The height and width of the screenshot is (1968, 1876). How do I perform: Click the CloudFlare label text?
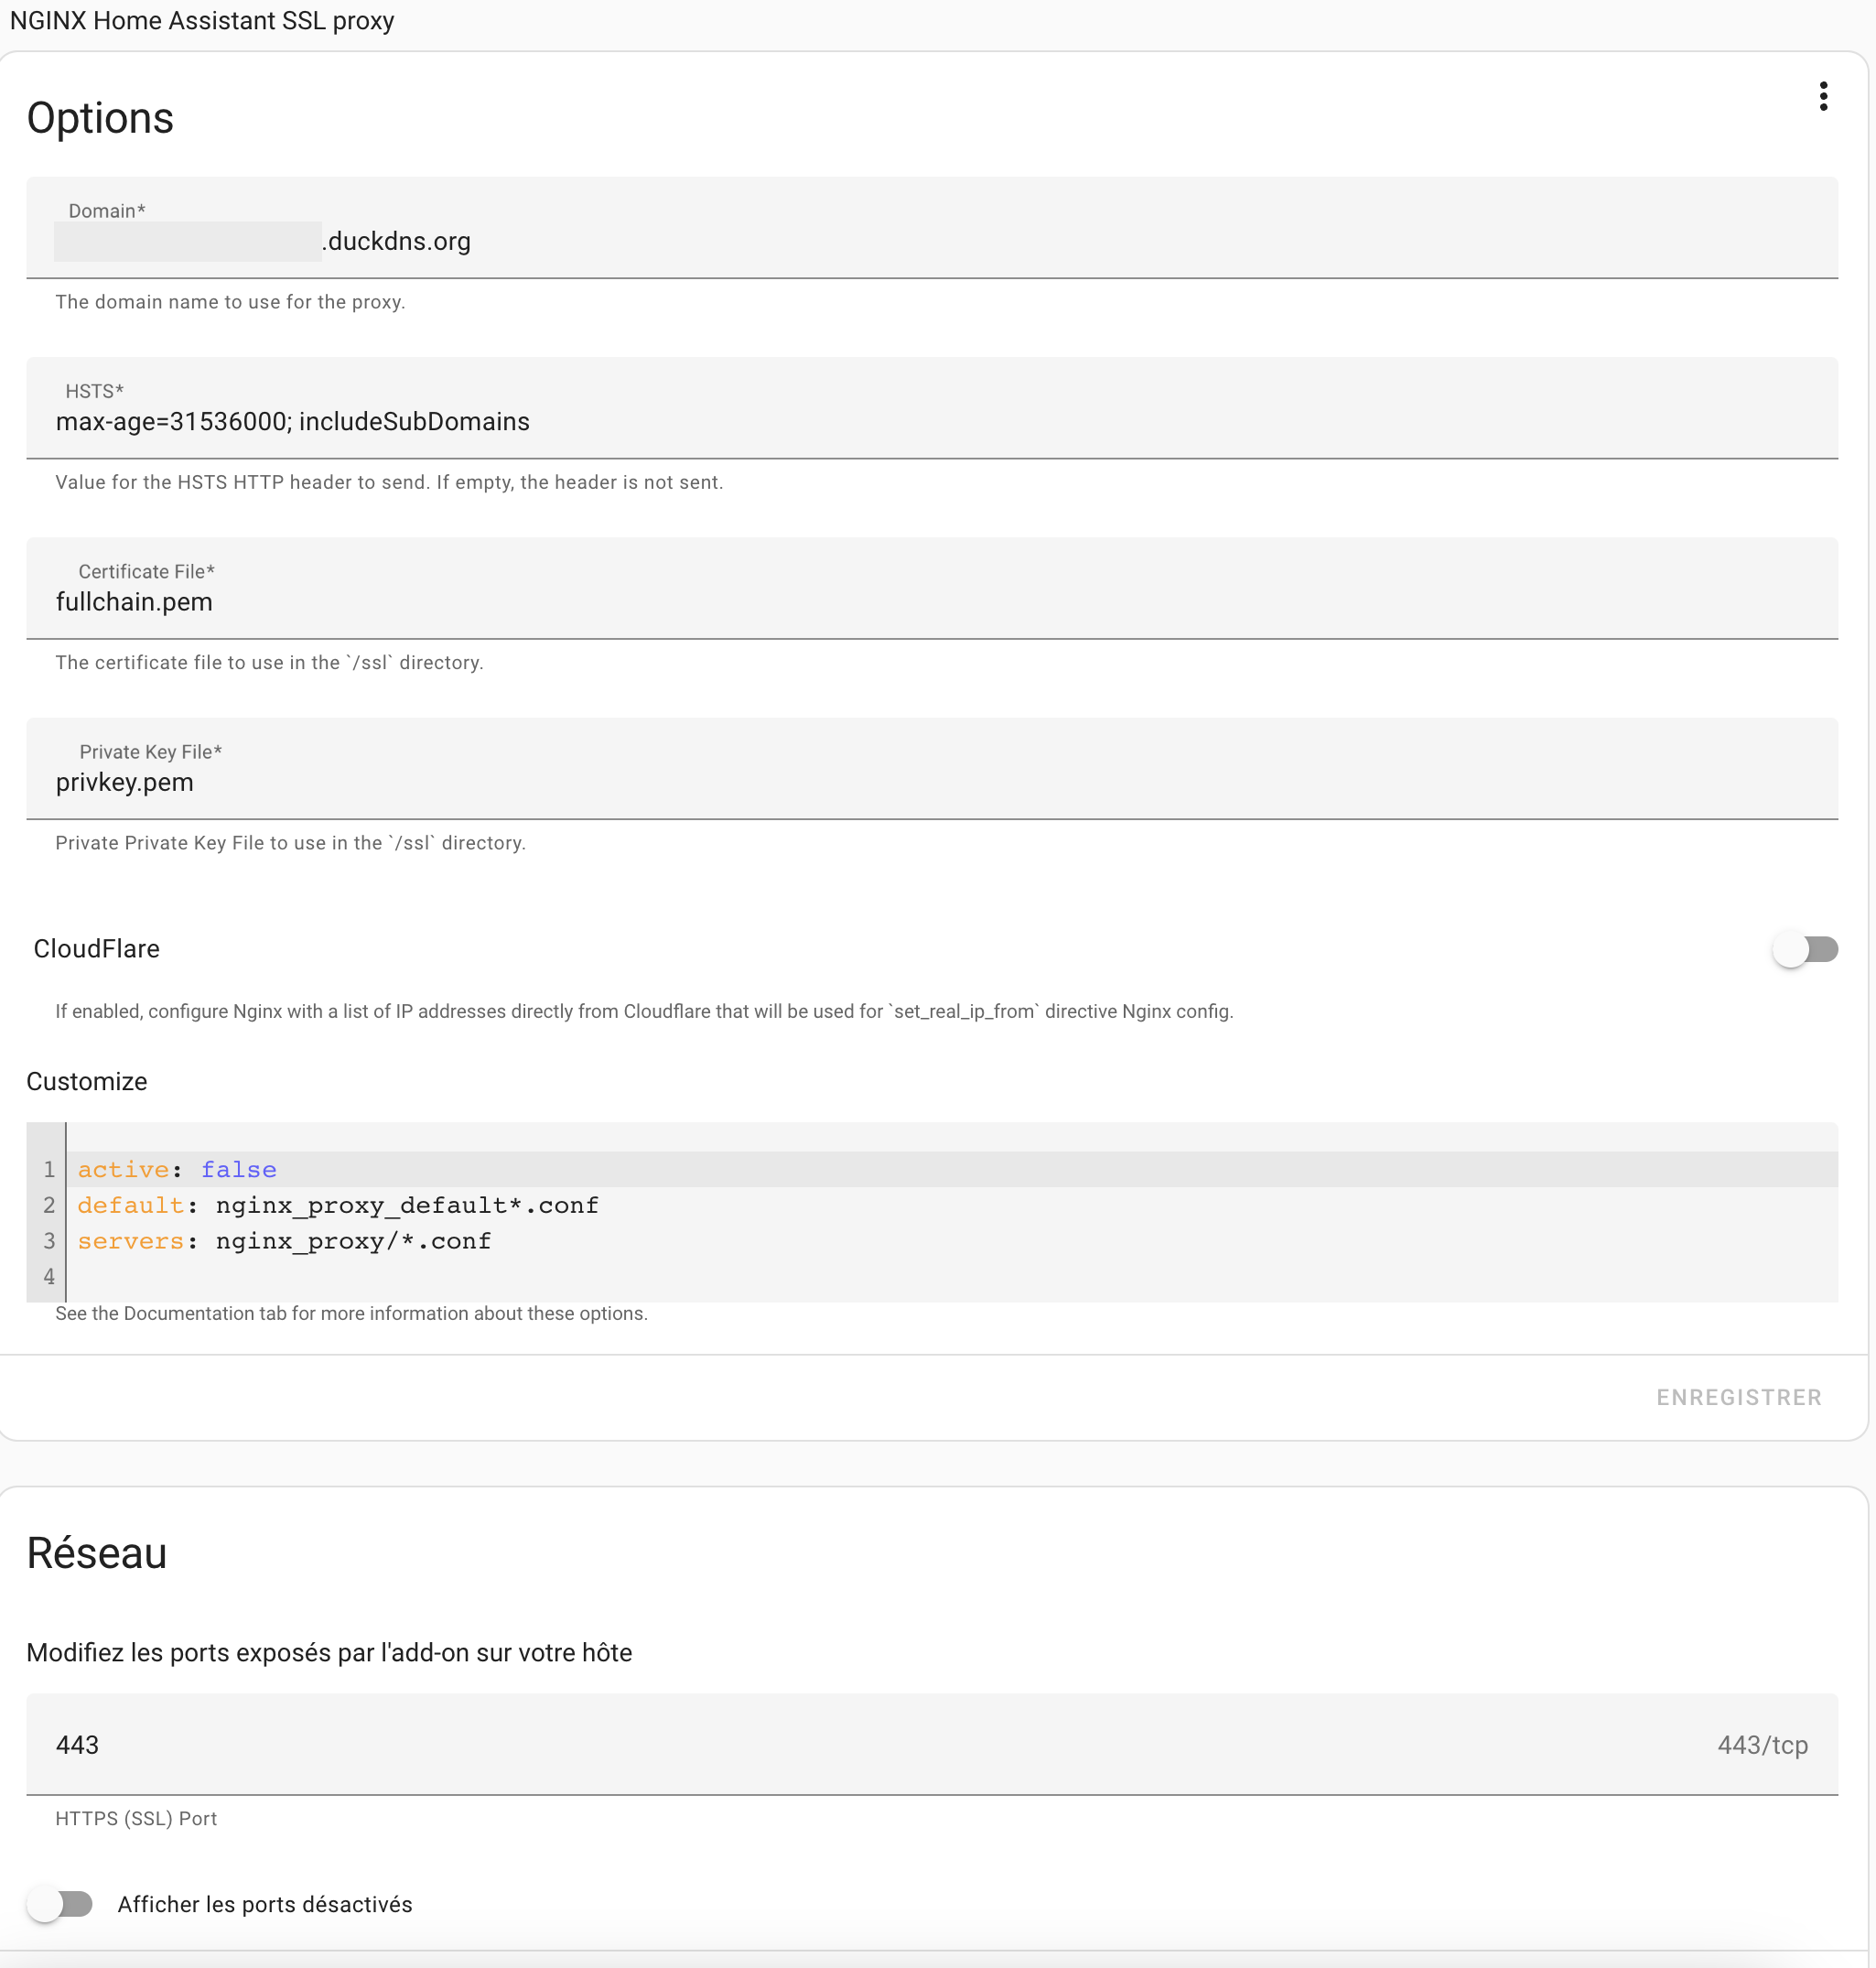tap(96, 949)
